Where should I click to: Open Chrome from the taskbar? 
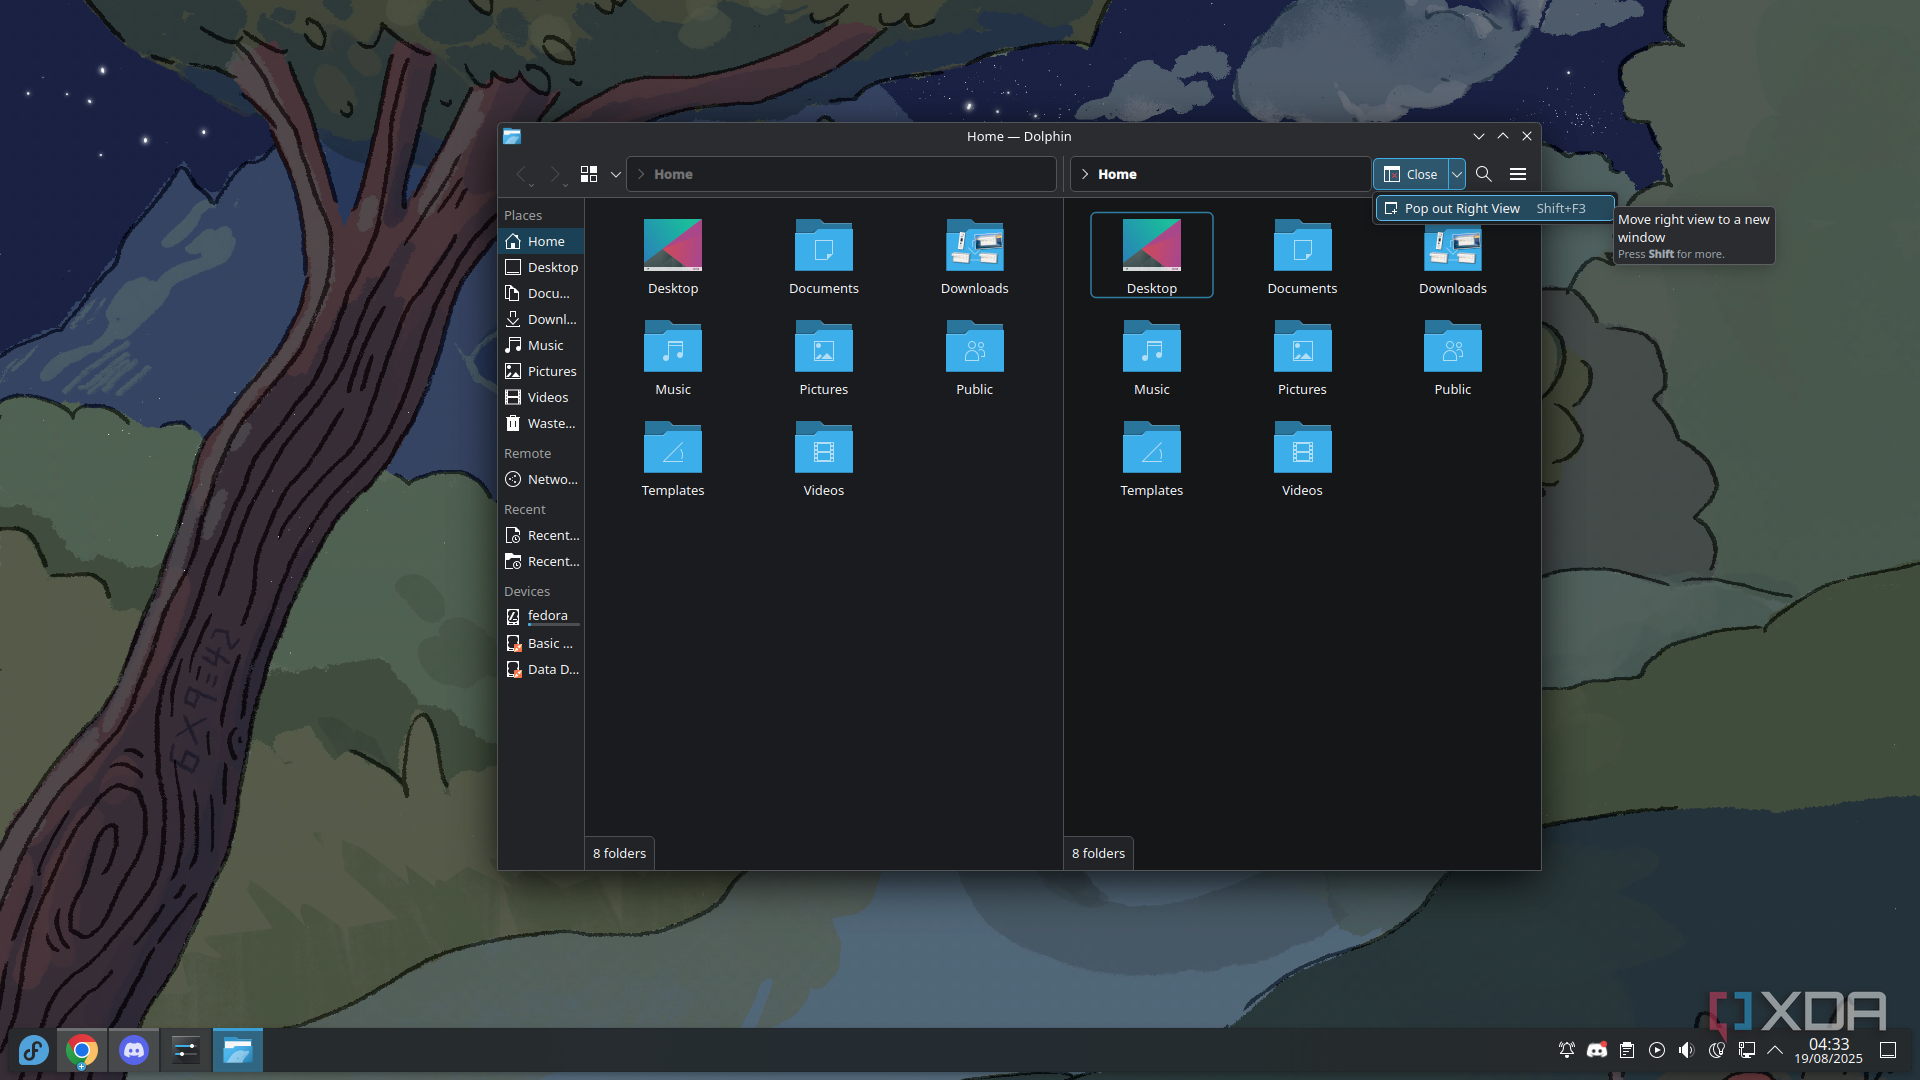click(82, 1050)
